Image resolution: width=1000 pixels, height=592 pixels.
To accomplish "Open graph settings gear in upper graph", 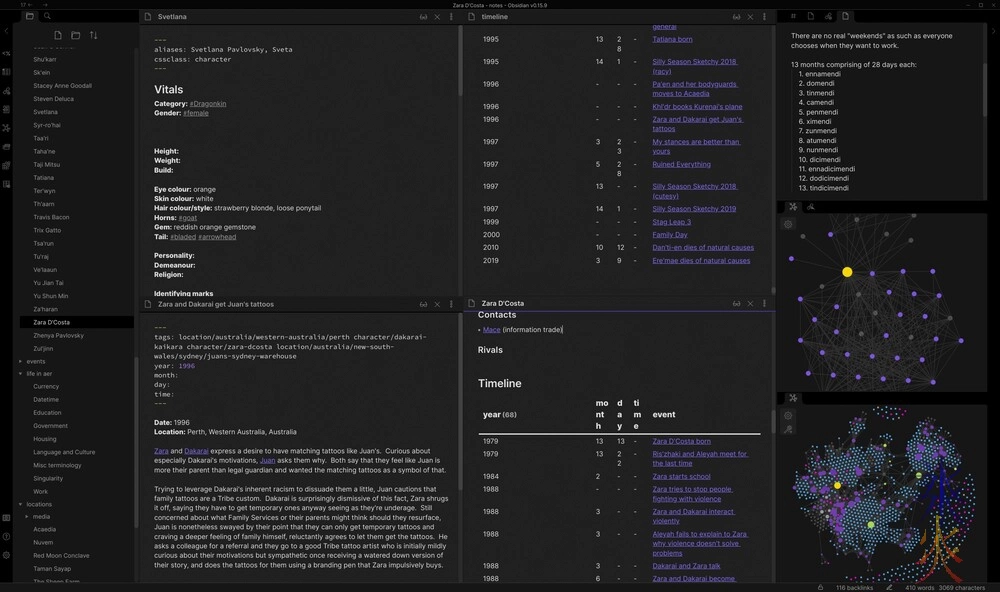I will pos(788,224).
